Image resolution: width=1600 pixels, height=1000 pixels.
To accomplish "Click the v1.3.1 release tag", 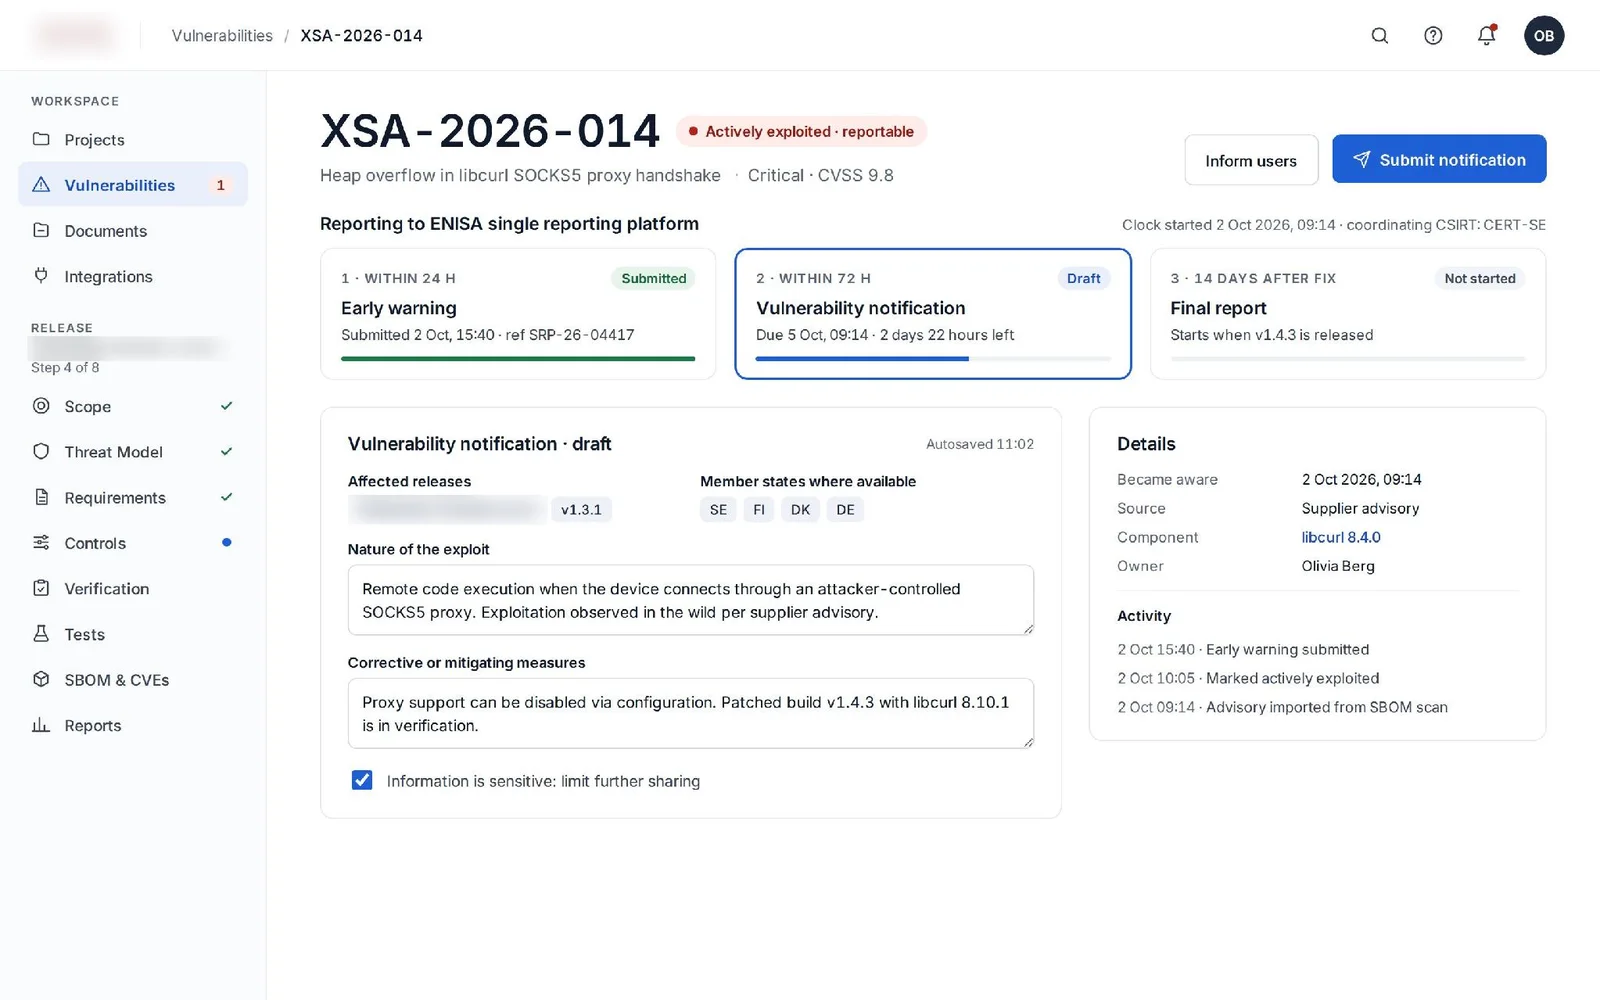I will pyautogui.click(x=581, y=509).
